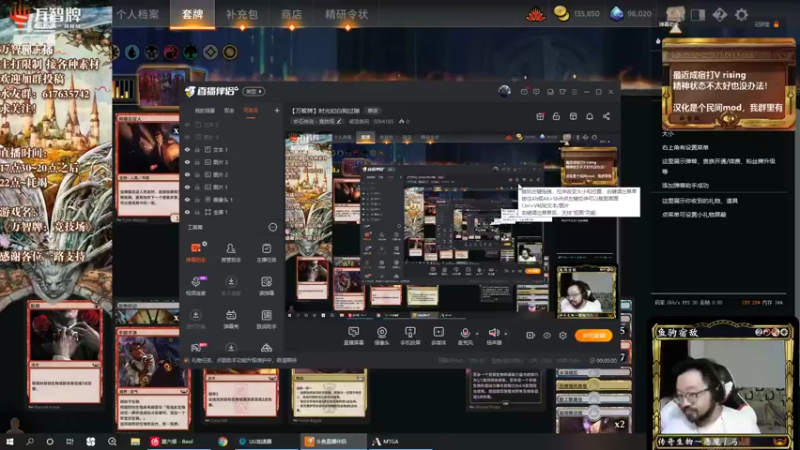The image size is (800, 450).
Task: Click the record video icon beside start button
Action: point(531,335)
